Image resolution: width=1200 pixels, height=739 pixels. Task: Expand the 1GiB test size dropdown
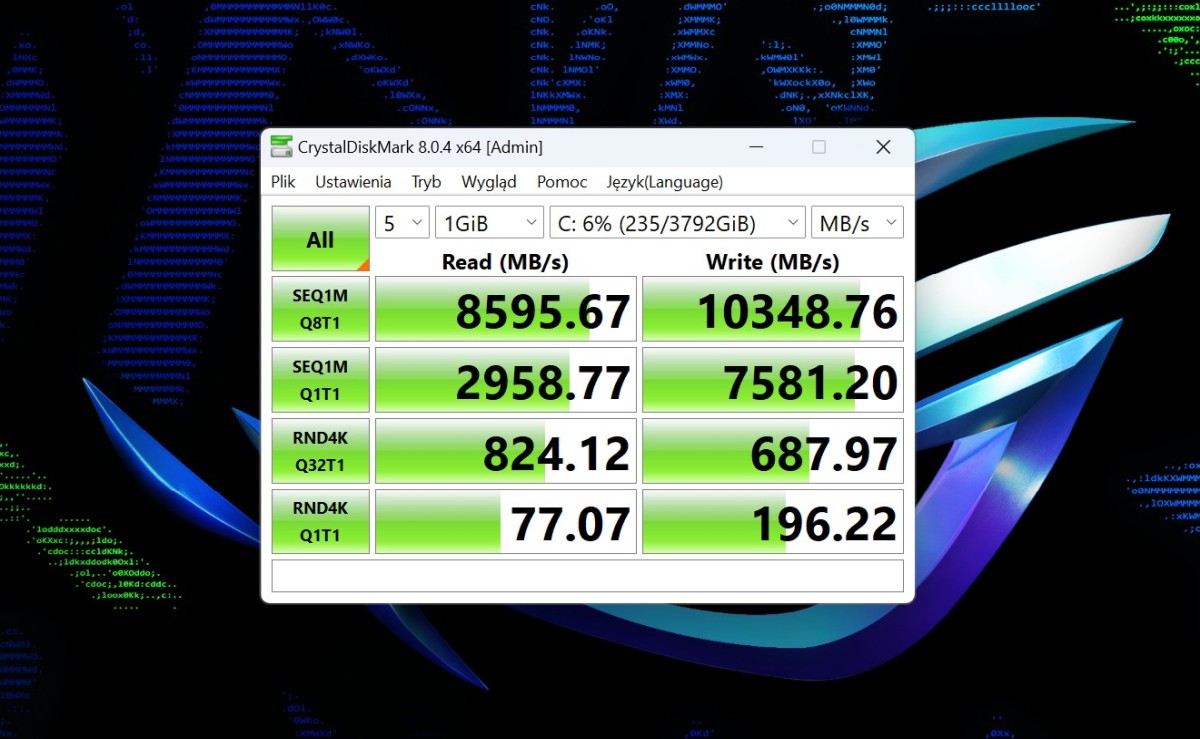[489, 223]
